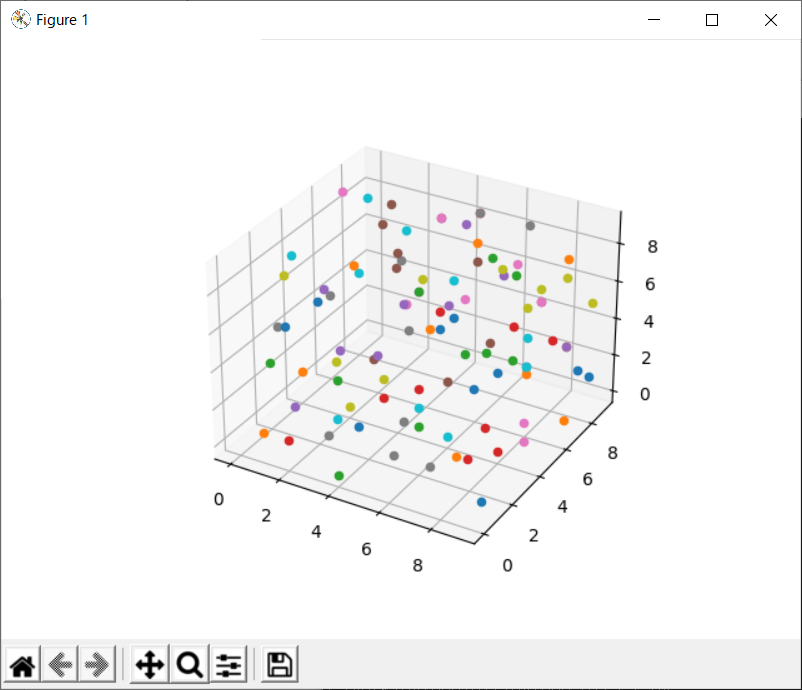This screenshot has width=802, height=690.
Task: Go back to the previous view
Action: point(60,665)
